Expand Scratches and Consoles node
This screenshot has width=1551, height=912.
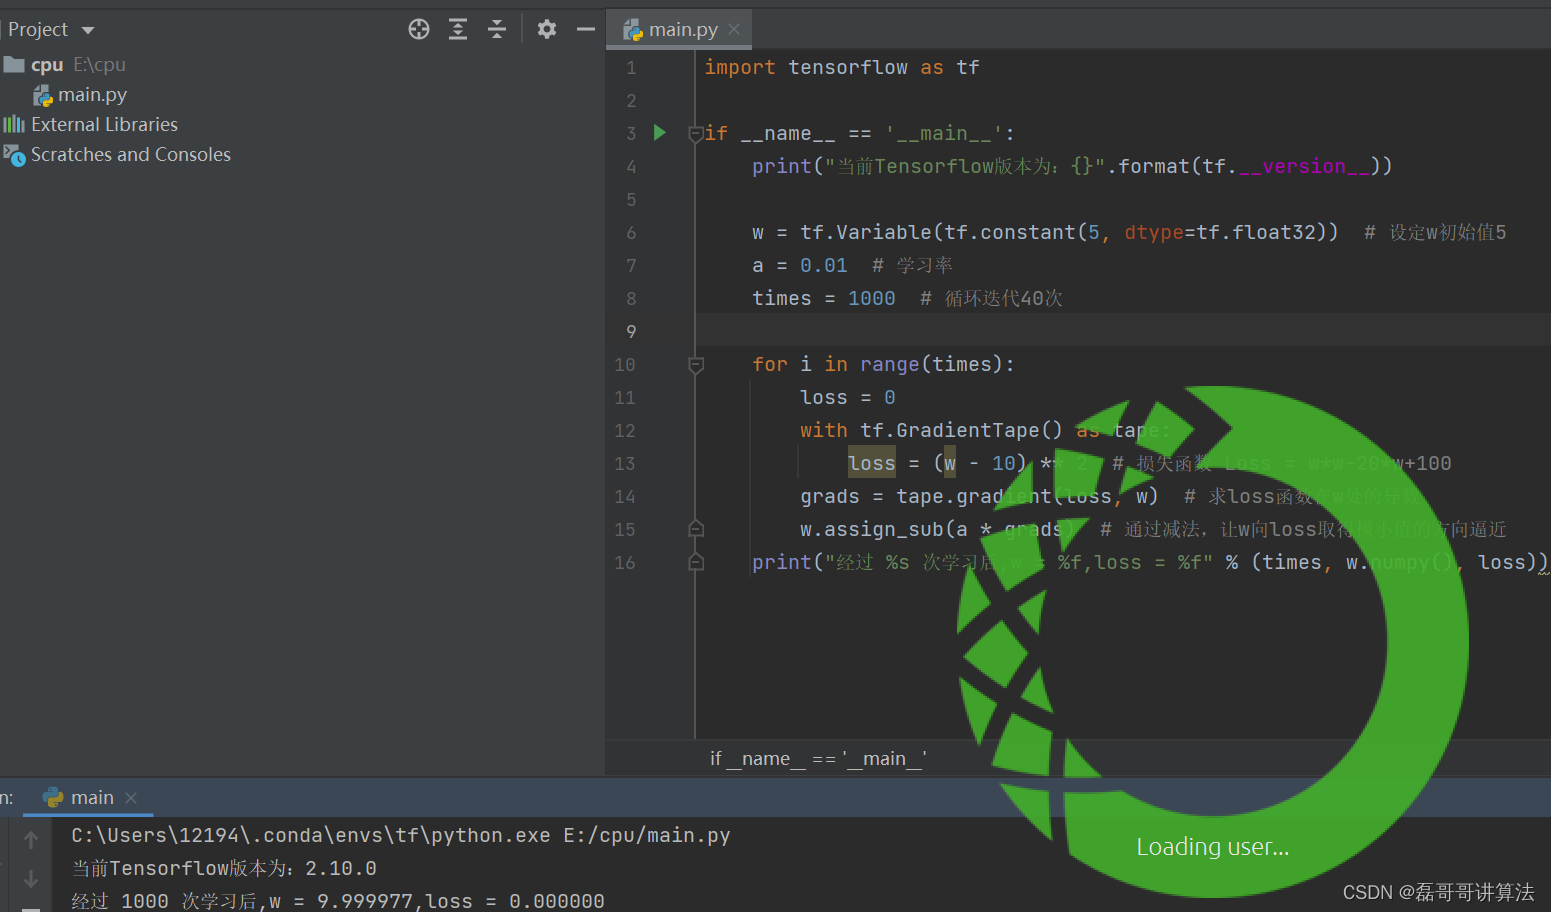tap(131, 155)
